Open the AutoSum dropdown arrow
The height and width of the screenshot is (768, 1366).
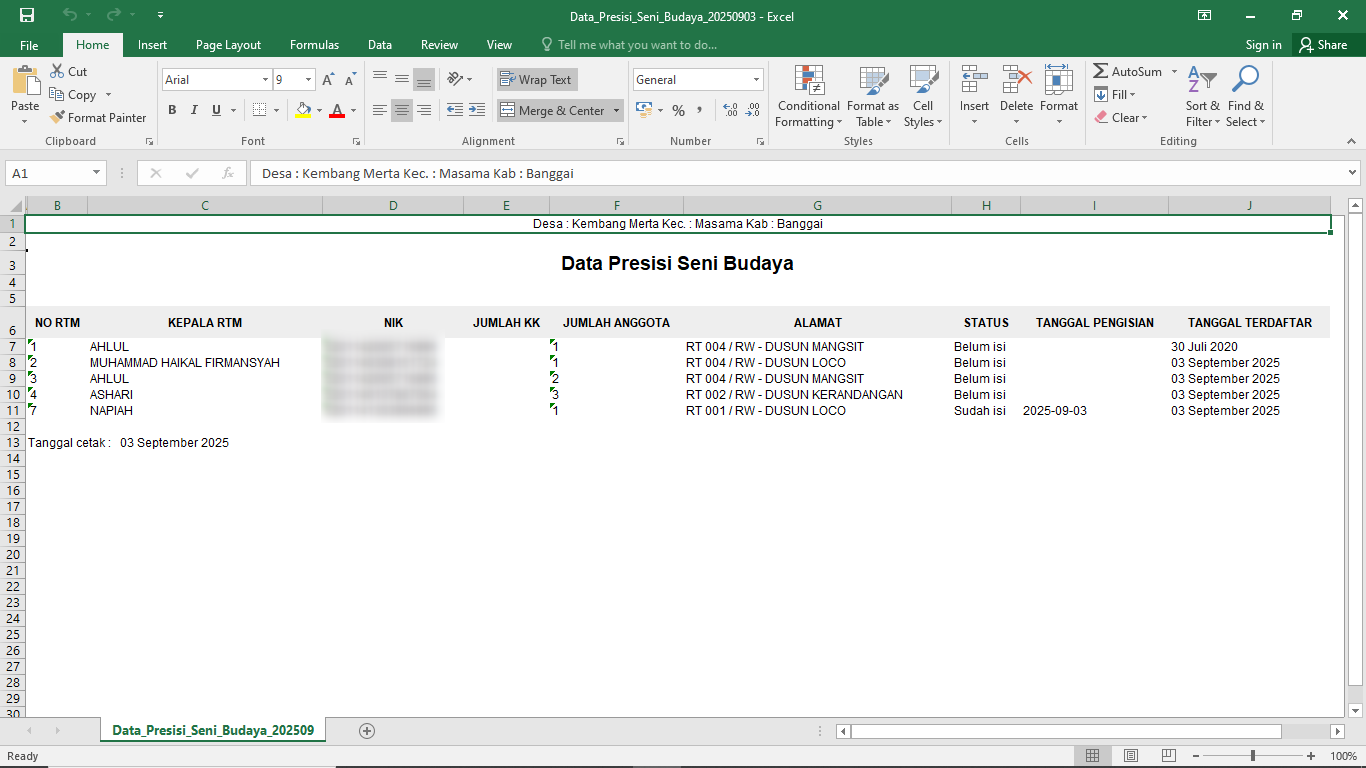tap(1175, 72)
